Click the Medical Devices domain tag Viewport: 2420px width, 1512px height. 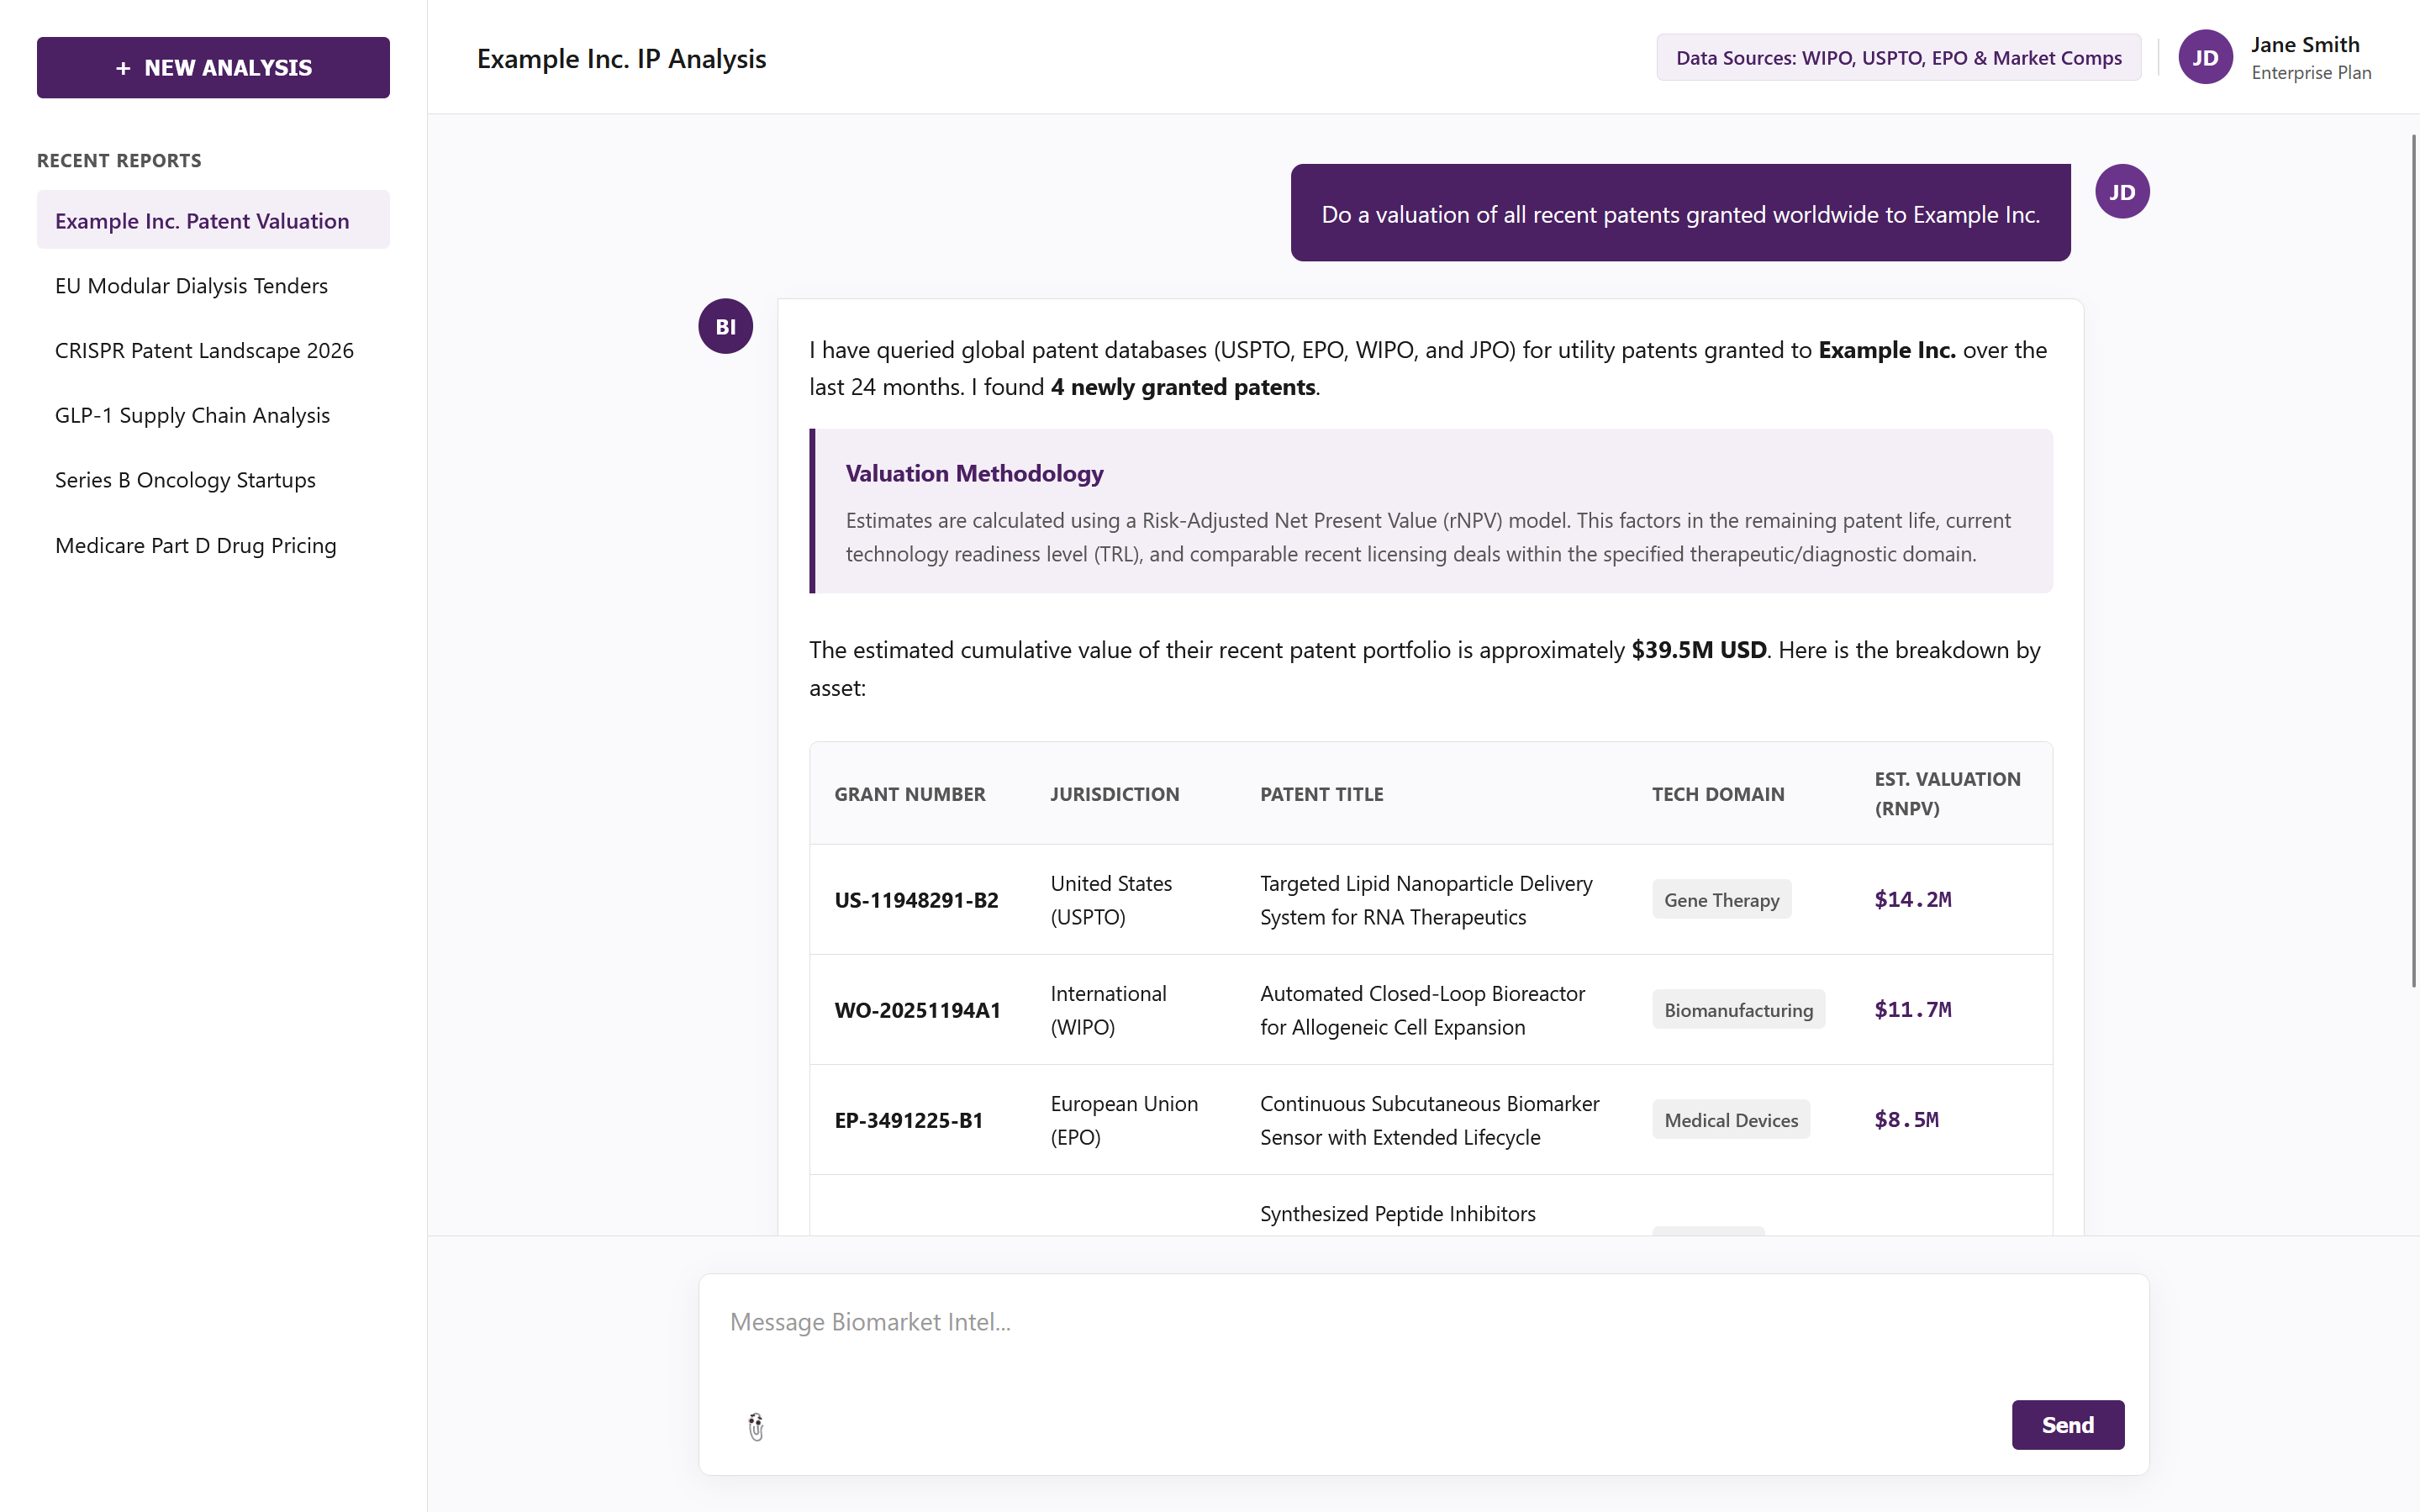[x=1730, y=1120]
